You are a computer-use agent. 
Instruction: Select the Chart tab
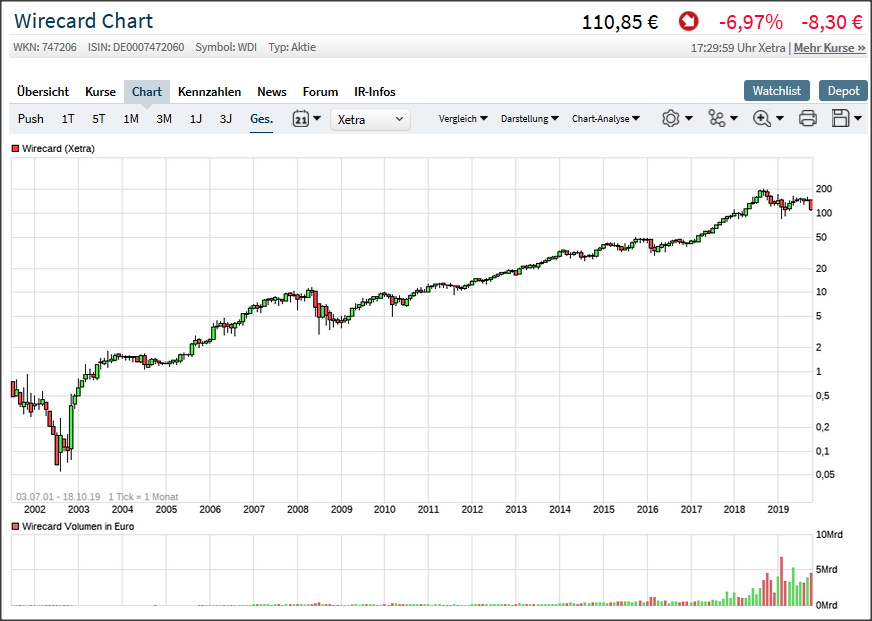tap(147, 92)
